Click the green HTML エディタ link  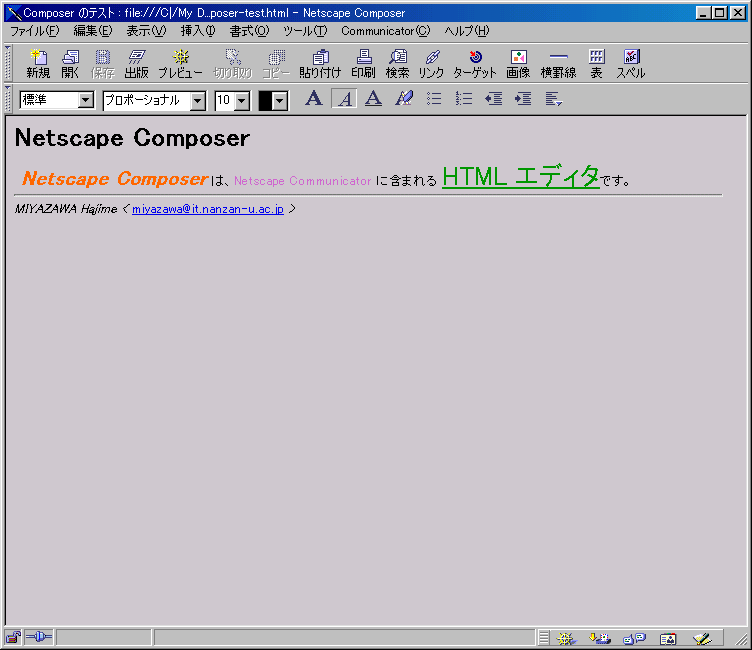pyautogui.click(x=521, y=177)
